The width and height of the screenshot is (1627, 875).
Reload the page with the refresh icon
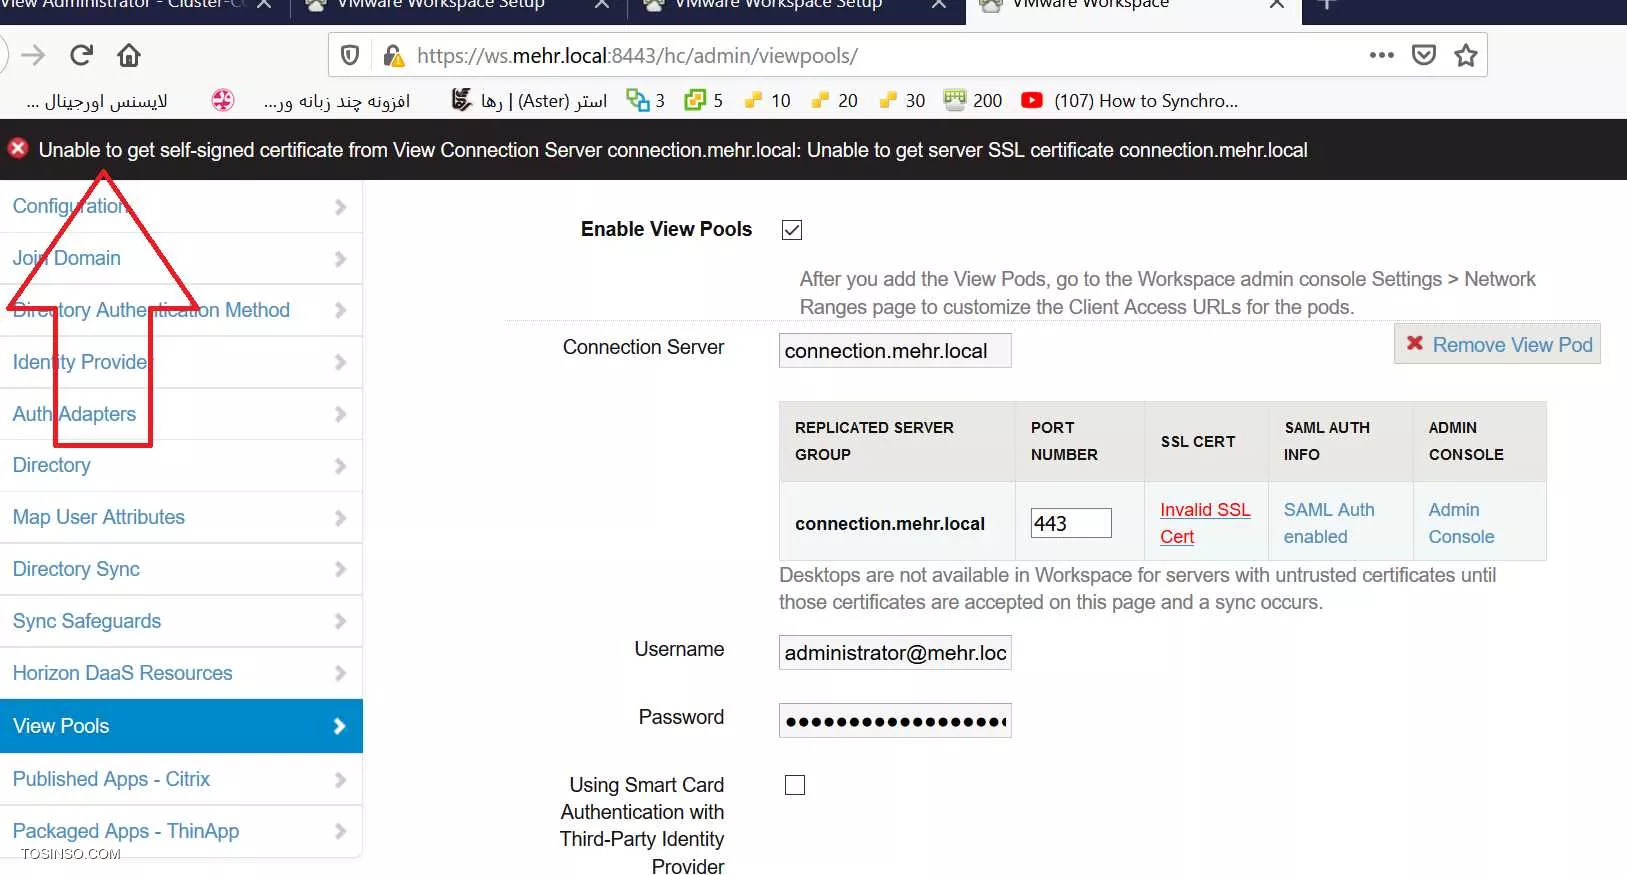click(82, 55)
